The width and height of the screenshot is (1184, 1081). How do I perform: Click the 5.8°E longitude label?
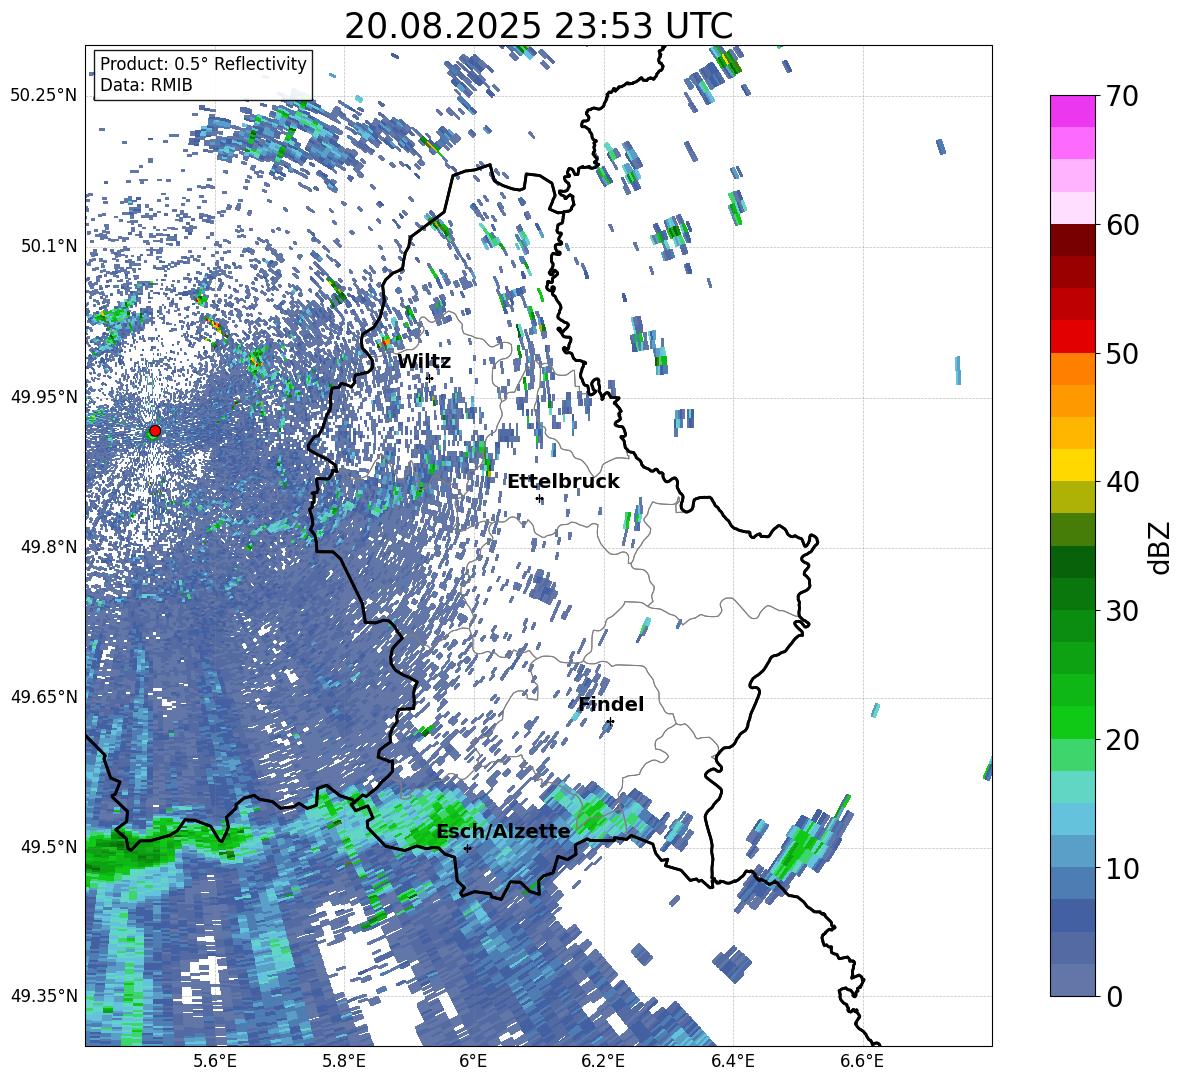(x=344, y=1061)
